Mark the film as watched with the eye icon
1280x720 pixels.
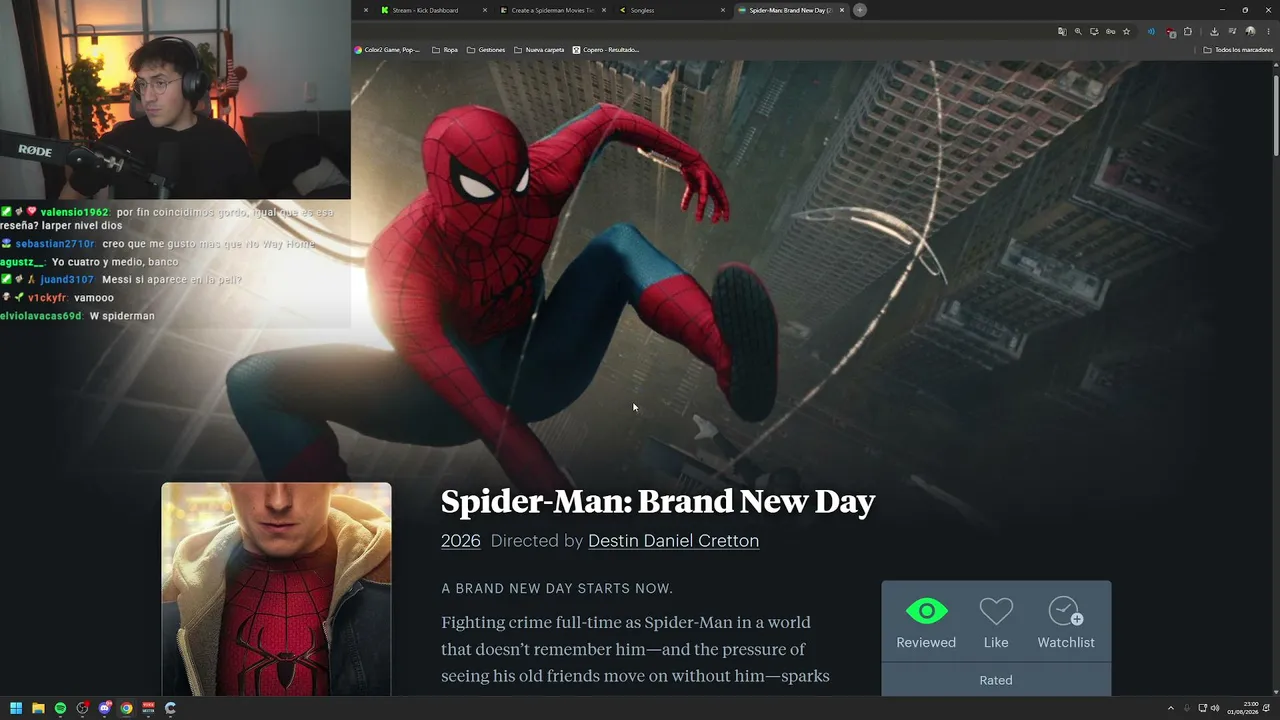pyautogui.click(x=926, y=611)
